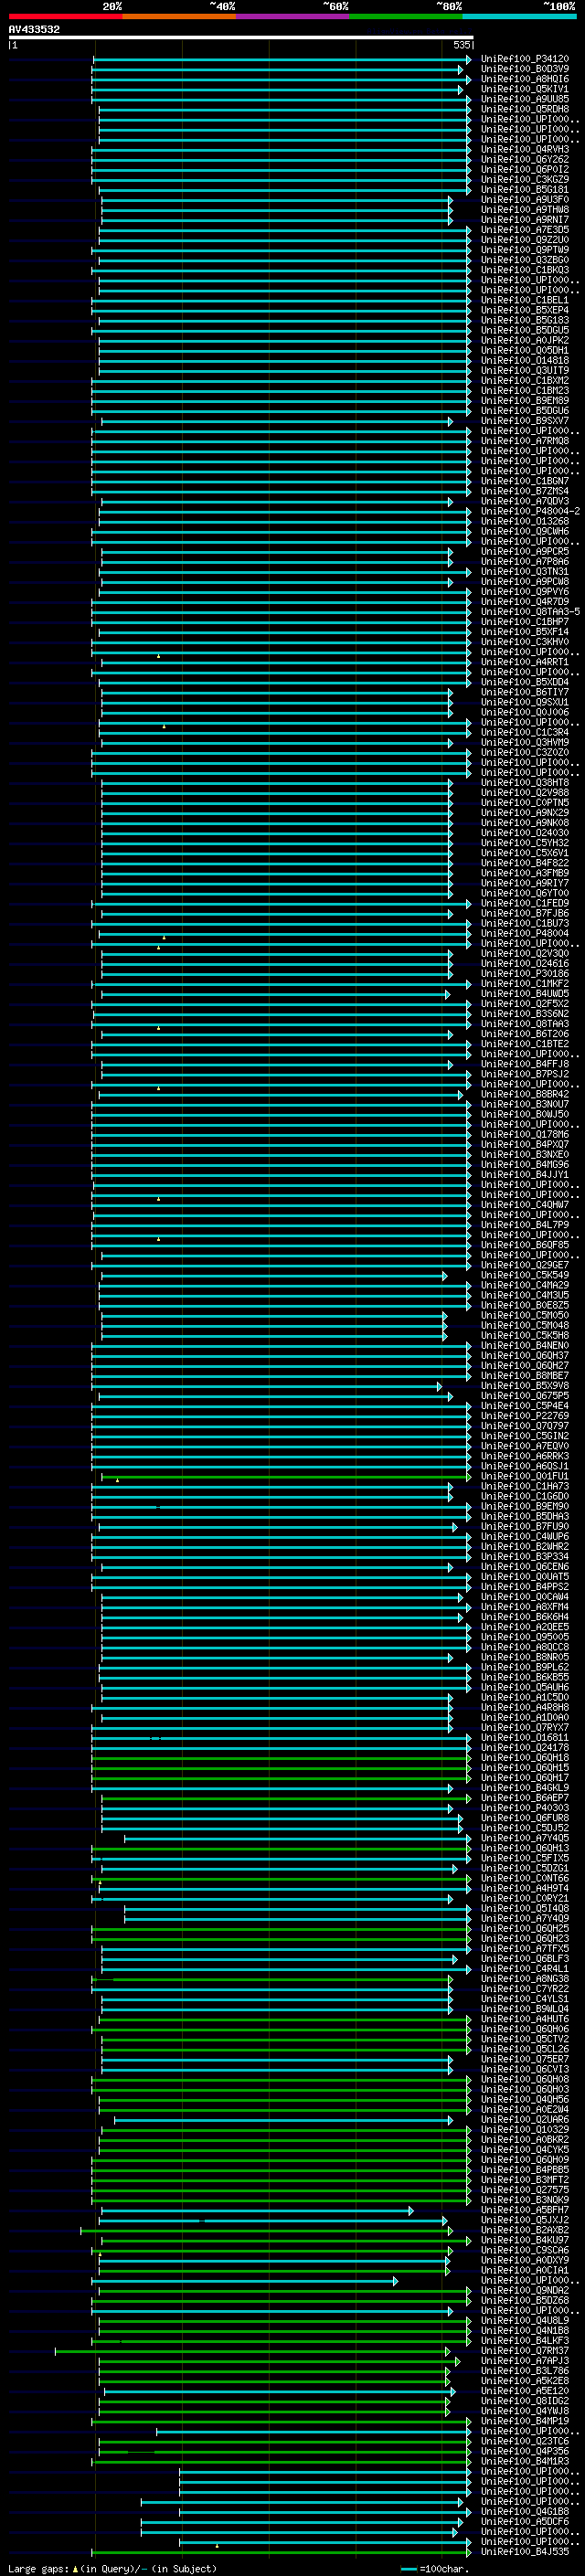The height and width of the screenshot is (2576, 585).
Task: Click UniRef100_B4MP19 label
Action: 524,2421
